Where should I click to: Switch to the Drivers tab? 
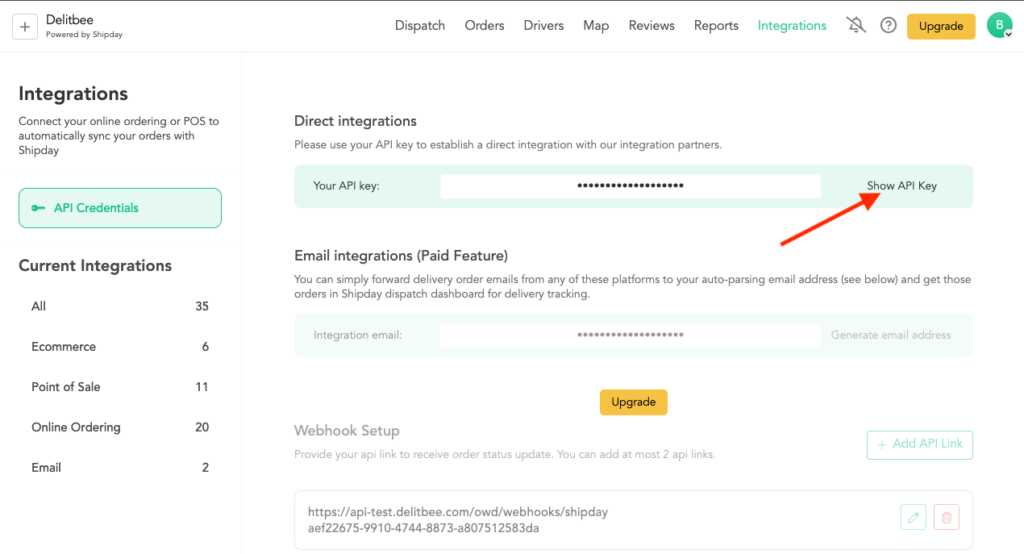(x=543, y=25)
